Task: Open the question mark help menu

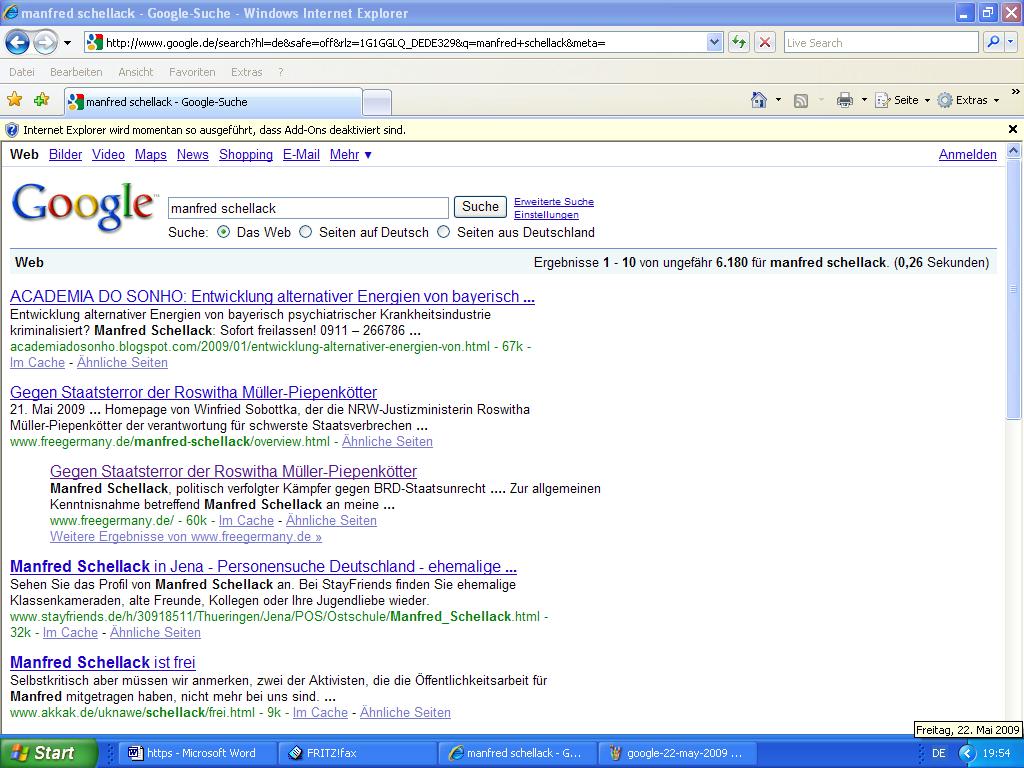Action: [x=281, y=72]
